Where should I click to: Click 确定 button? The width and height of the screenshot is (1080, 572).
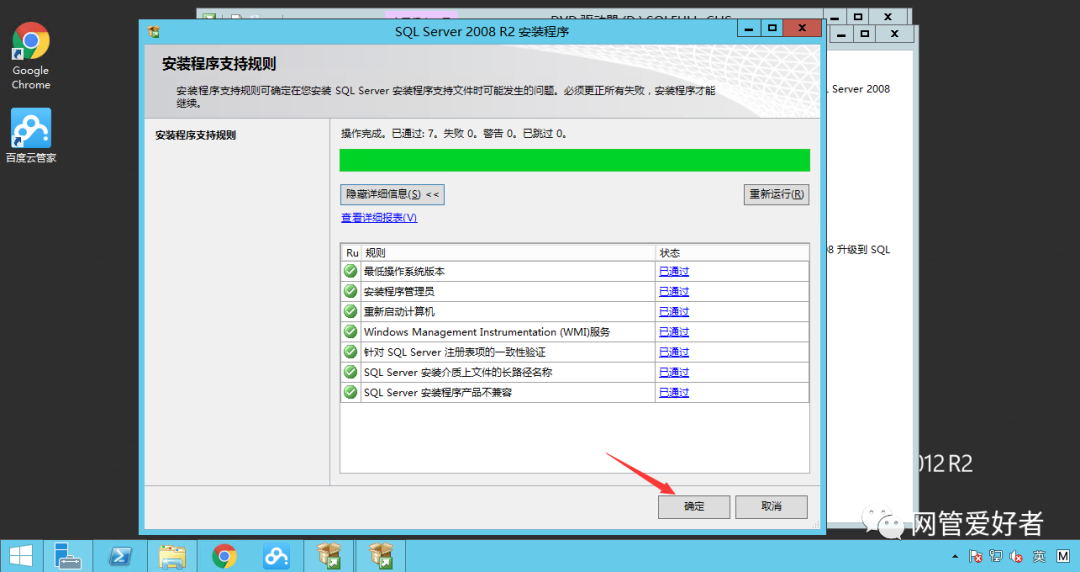[x=694, y=507]
